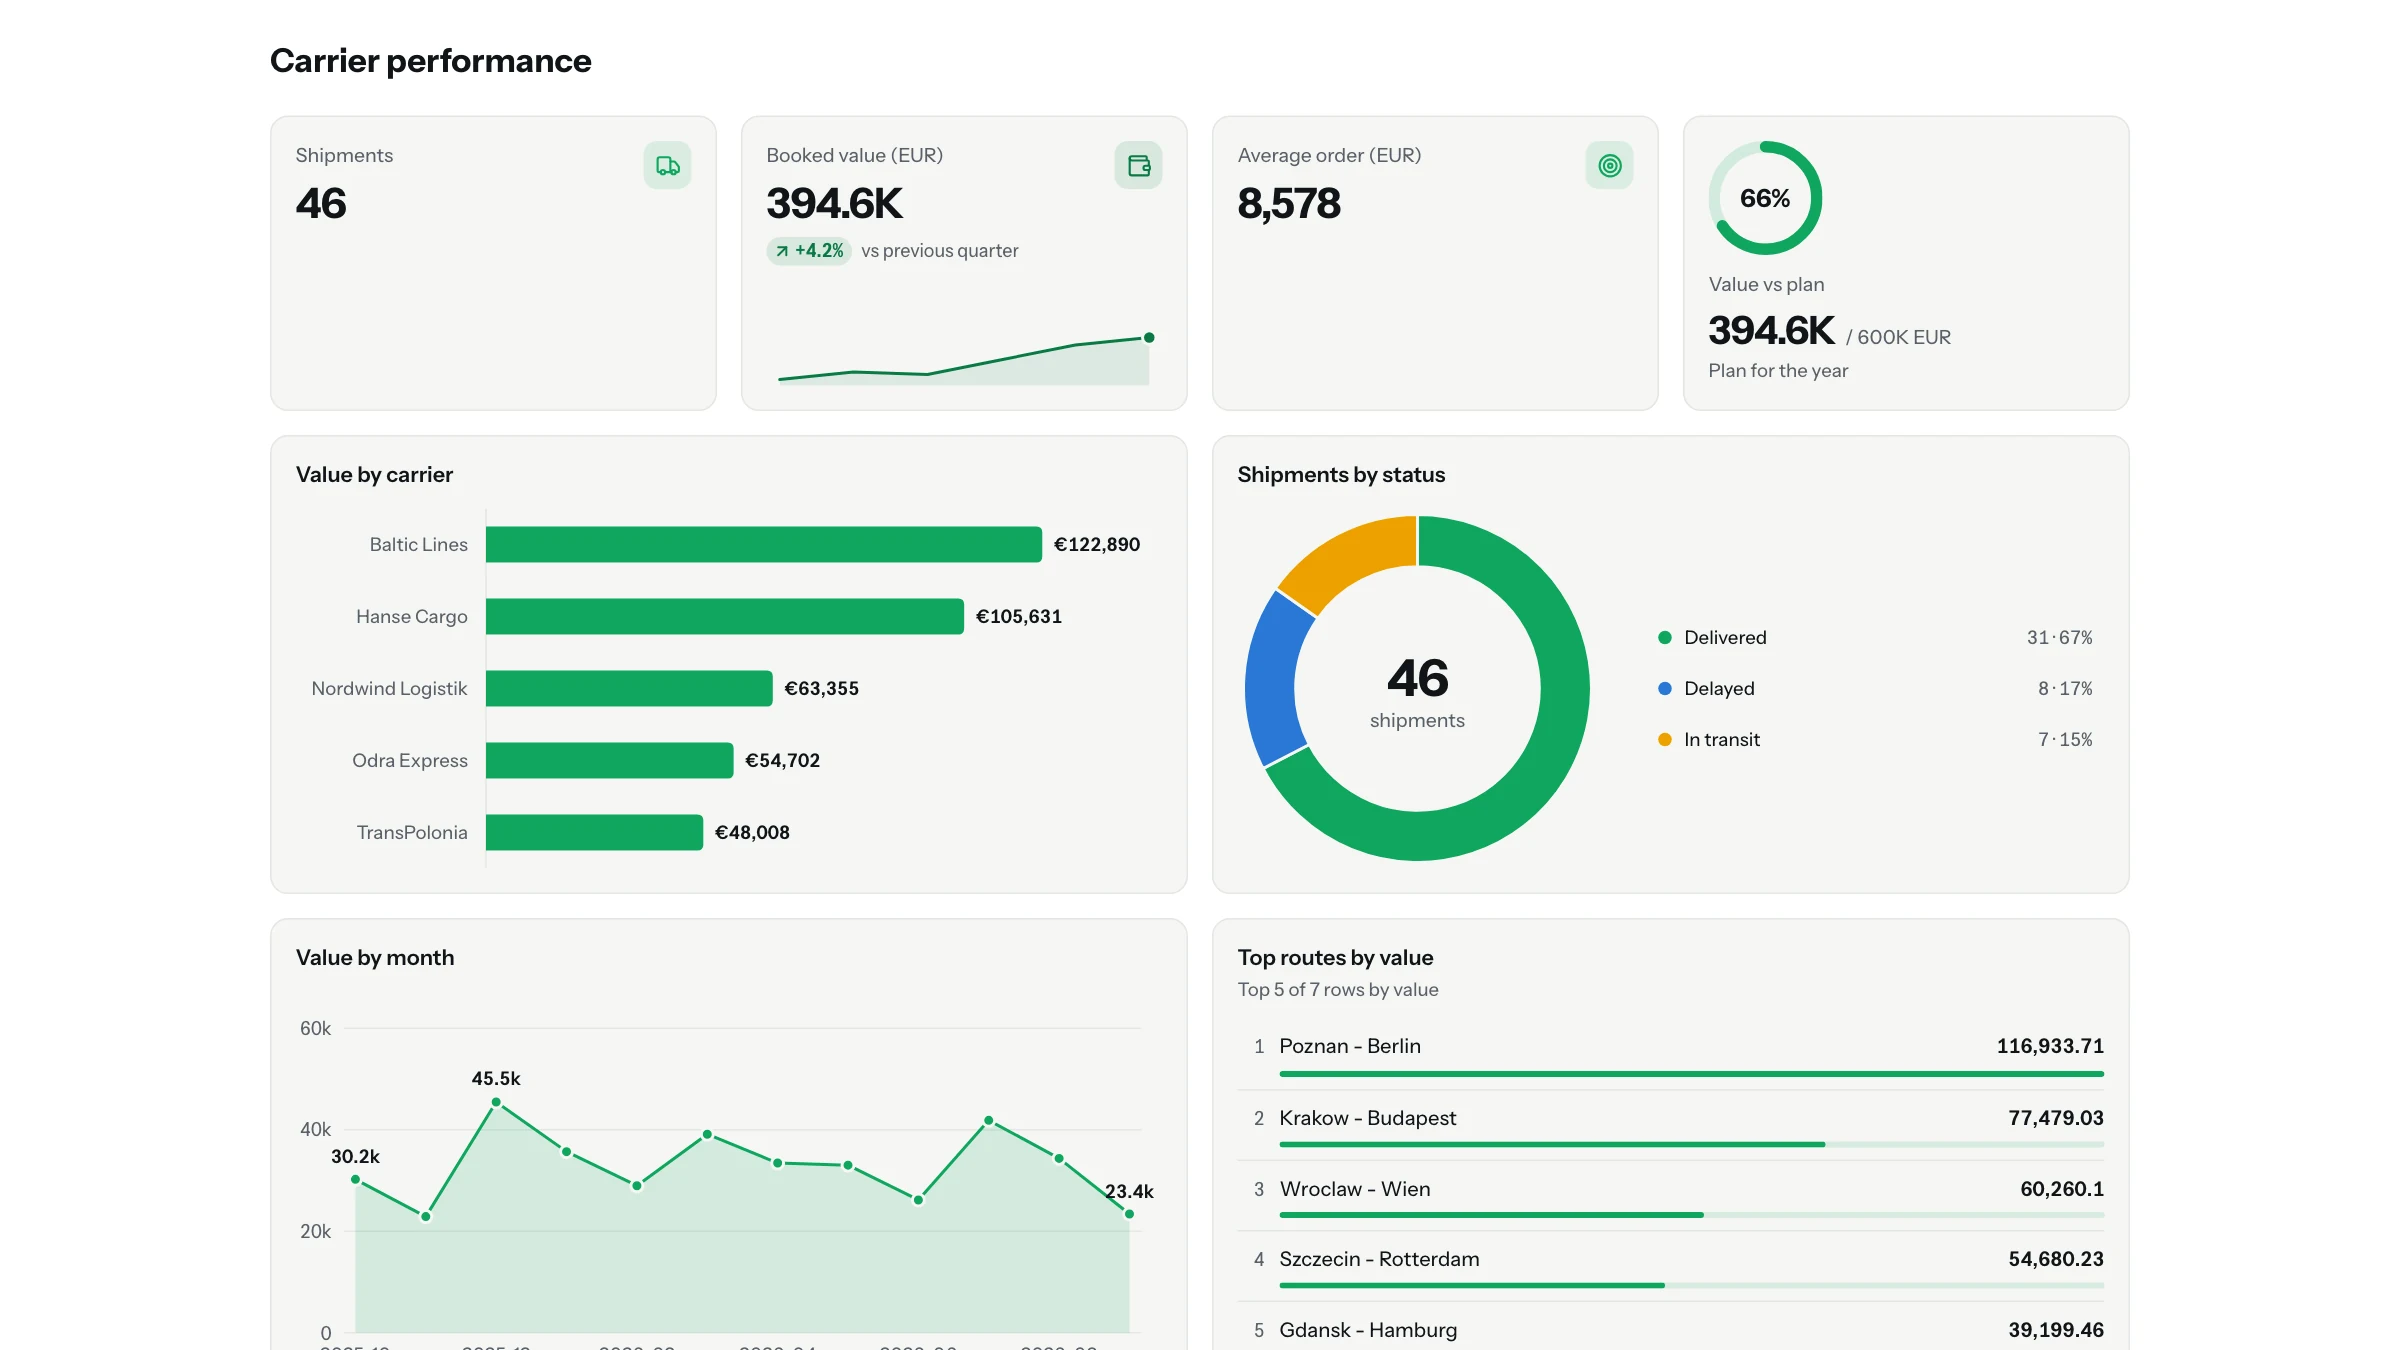This screenshot has height=1350, width=2400.
Task: Click the 46 shipments donut center label
Action: (x=1417, y=692)
